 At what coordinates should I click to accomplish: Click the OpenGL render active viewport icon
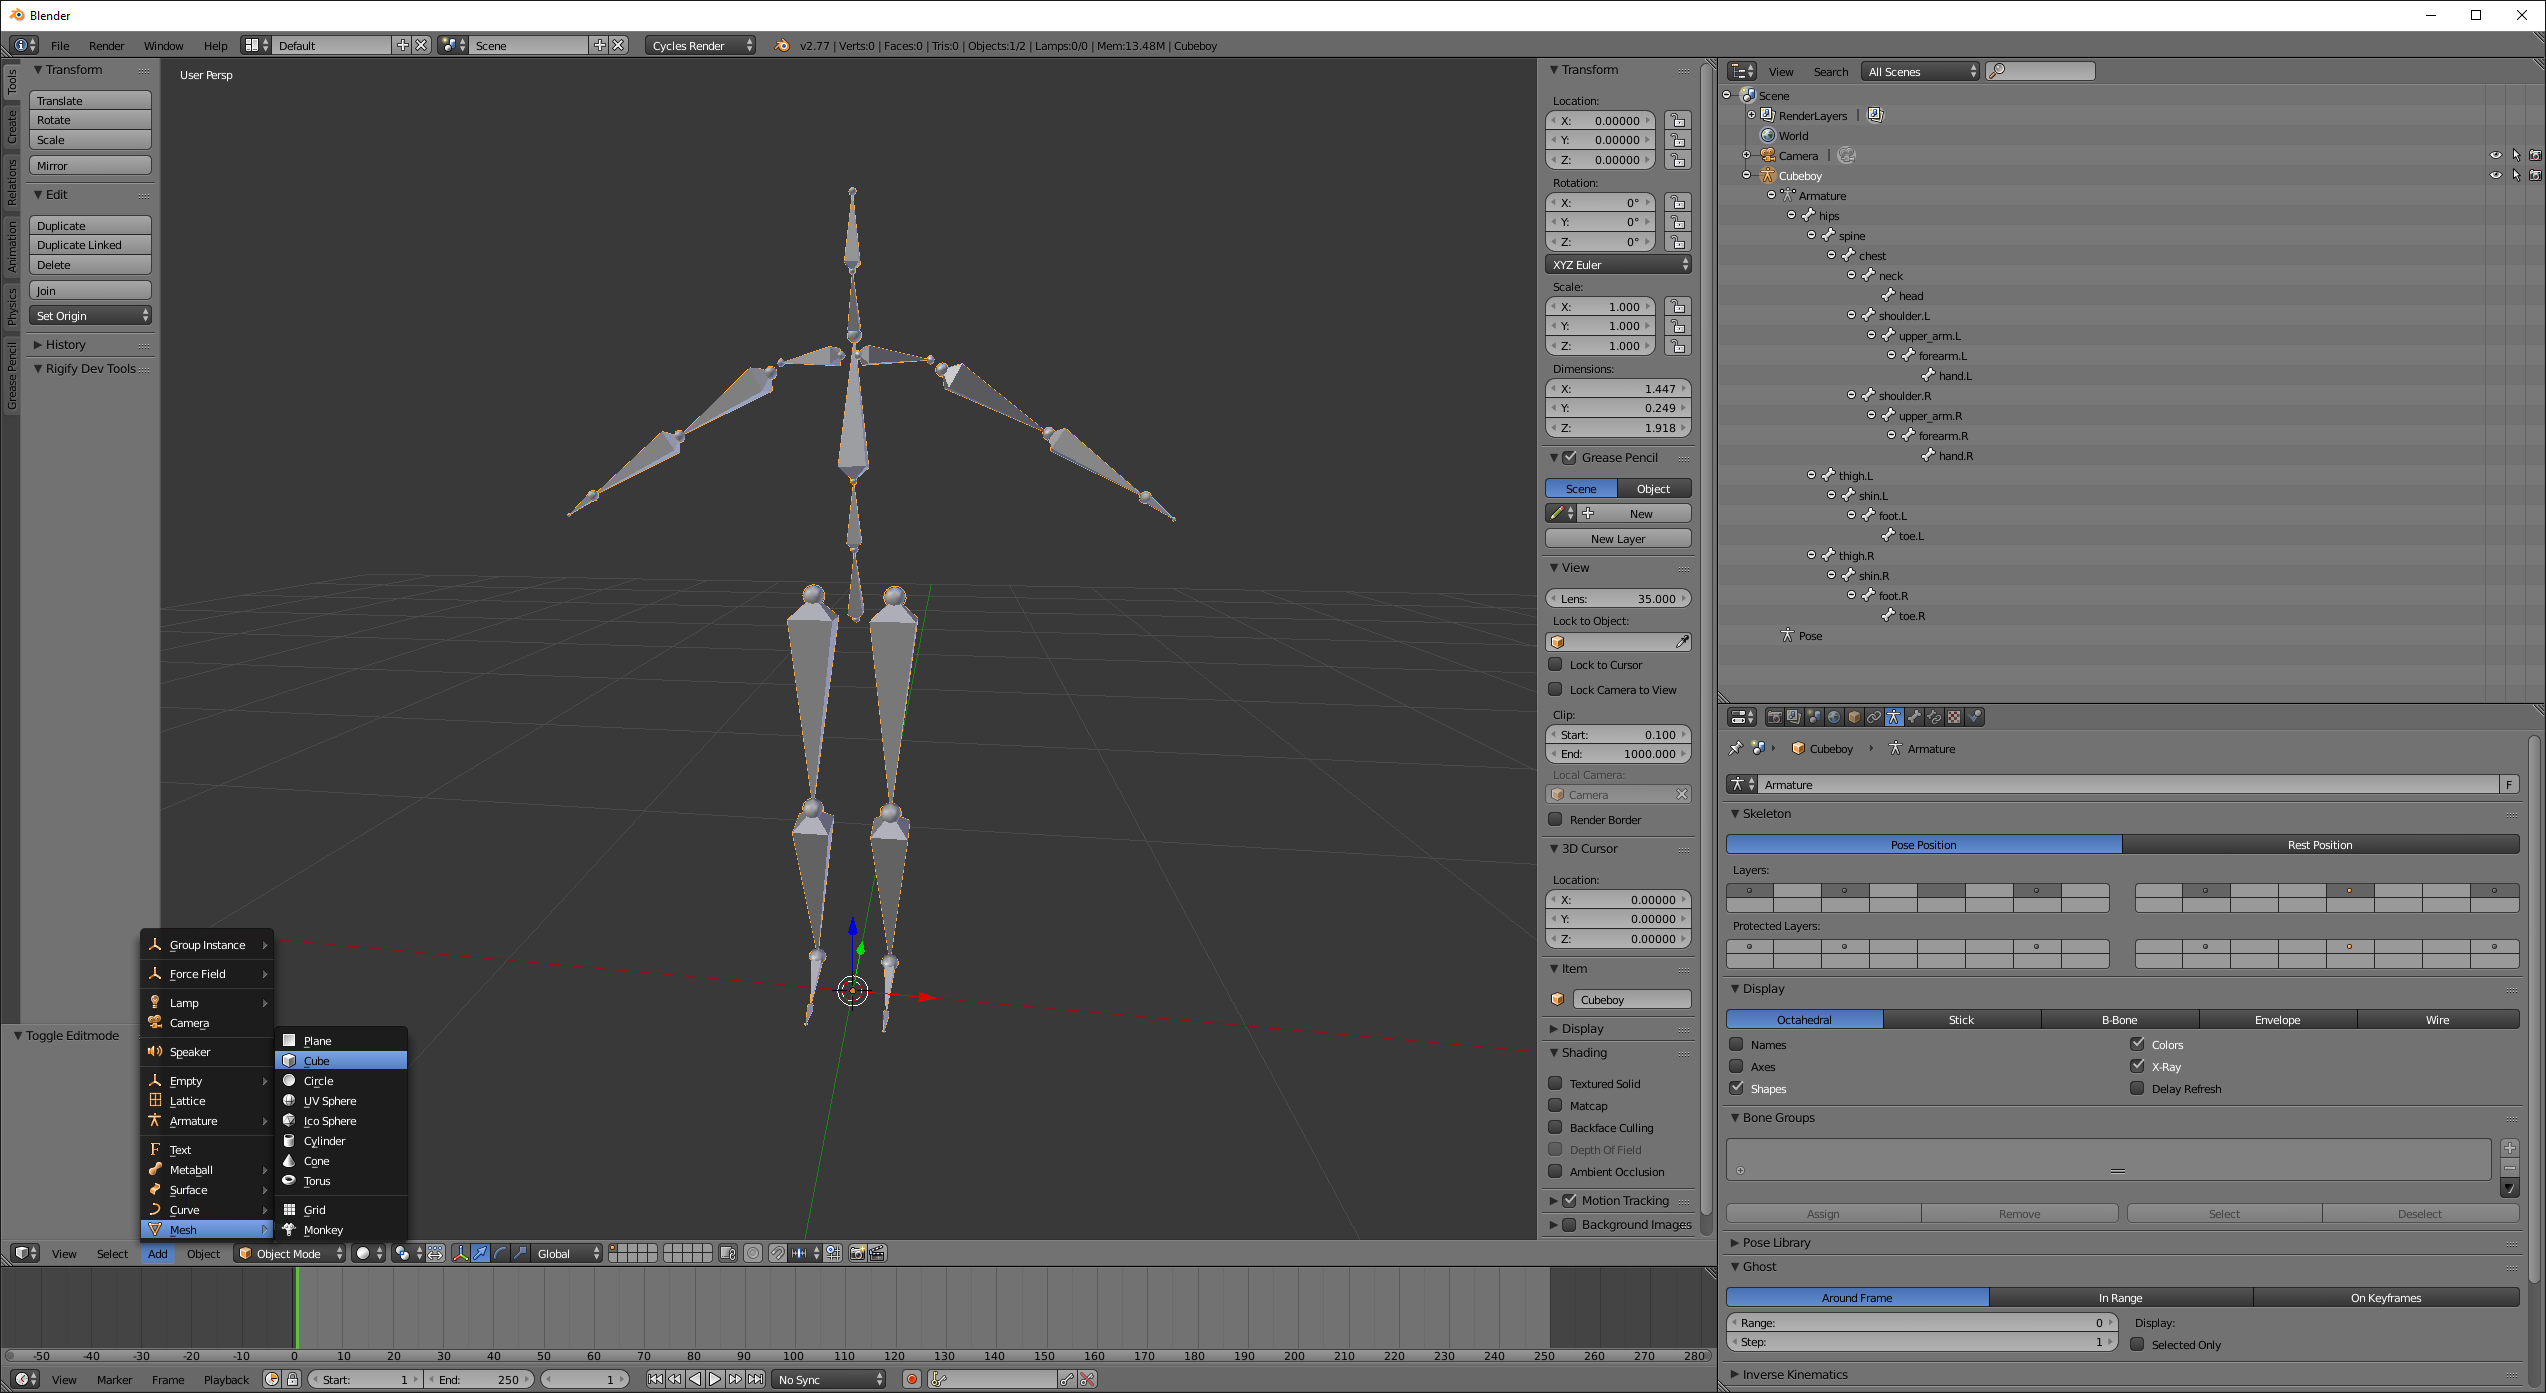[x=857, y=1253]
